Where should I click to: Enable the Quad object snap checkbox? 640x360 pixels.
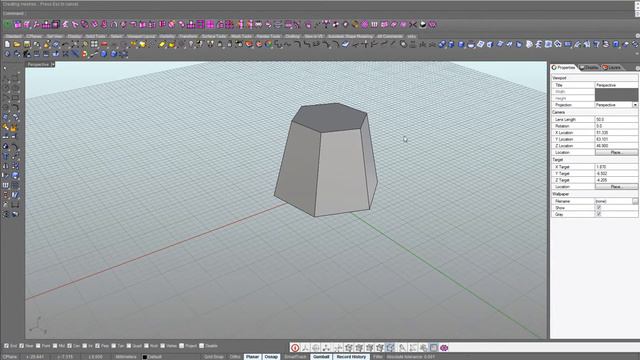tap(129, 346)
